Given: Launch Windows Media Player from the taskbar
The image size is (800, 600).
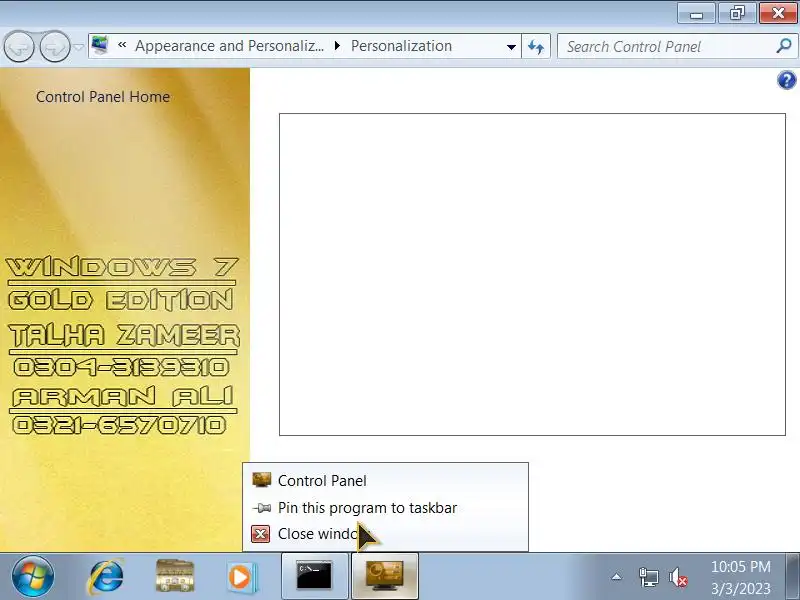Looking at the screenshot, I should tap(242, 577).
